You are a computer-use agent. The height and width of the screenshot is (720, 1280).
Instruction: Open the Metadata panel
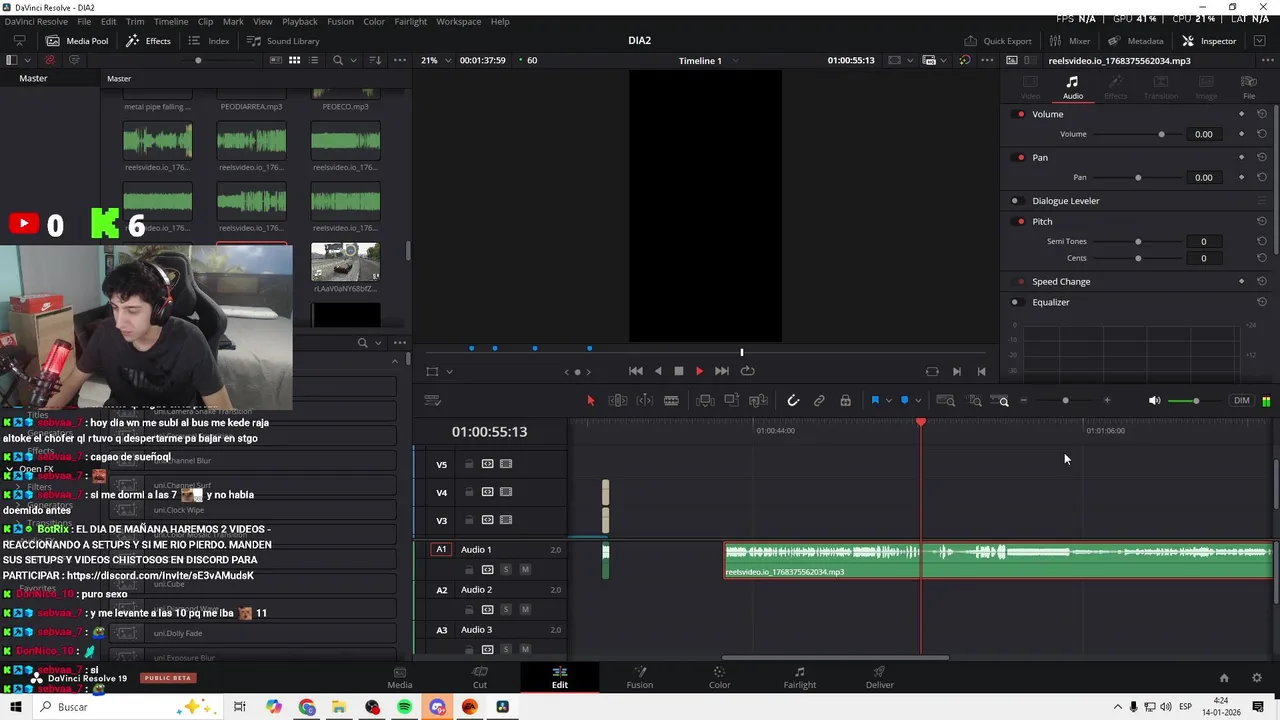tap(1135, 41)
